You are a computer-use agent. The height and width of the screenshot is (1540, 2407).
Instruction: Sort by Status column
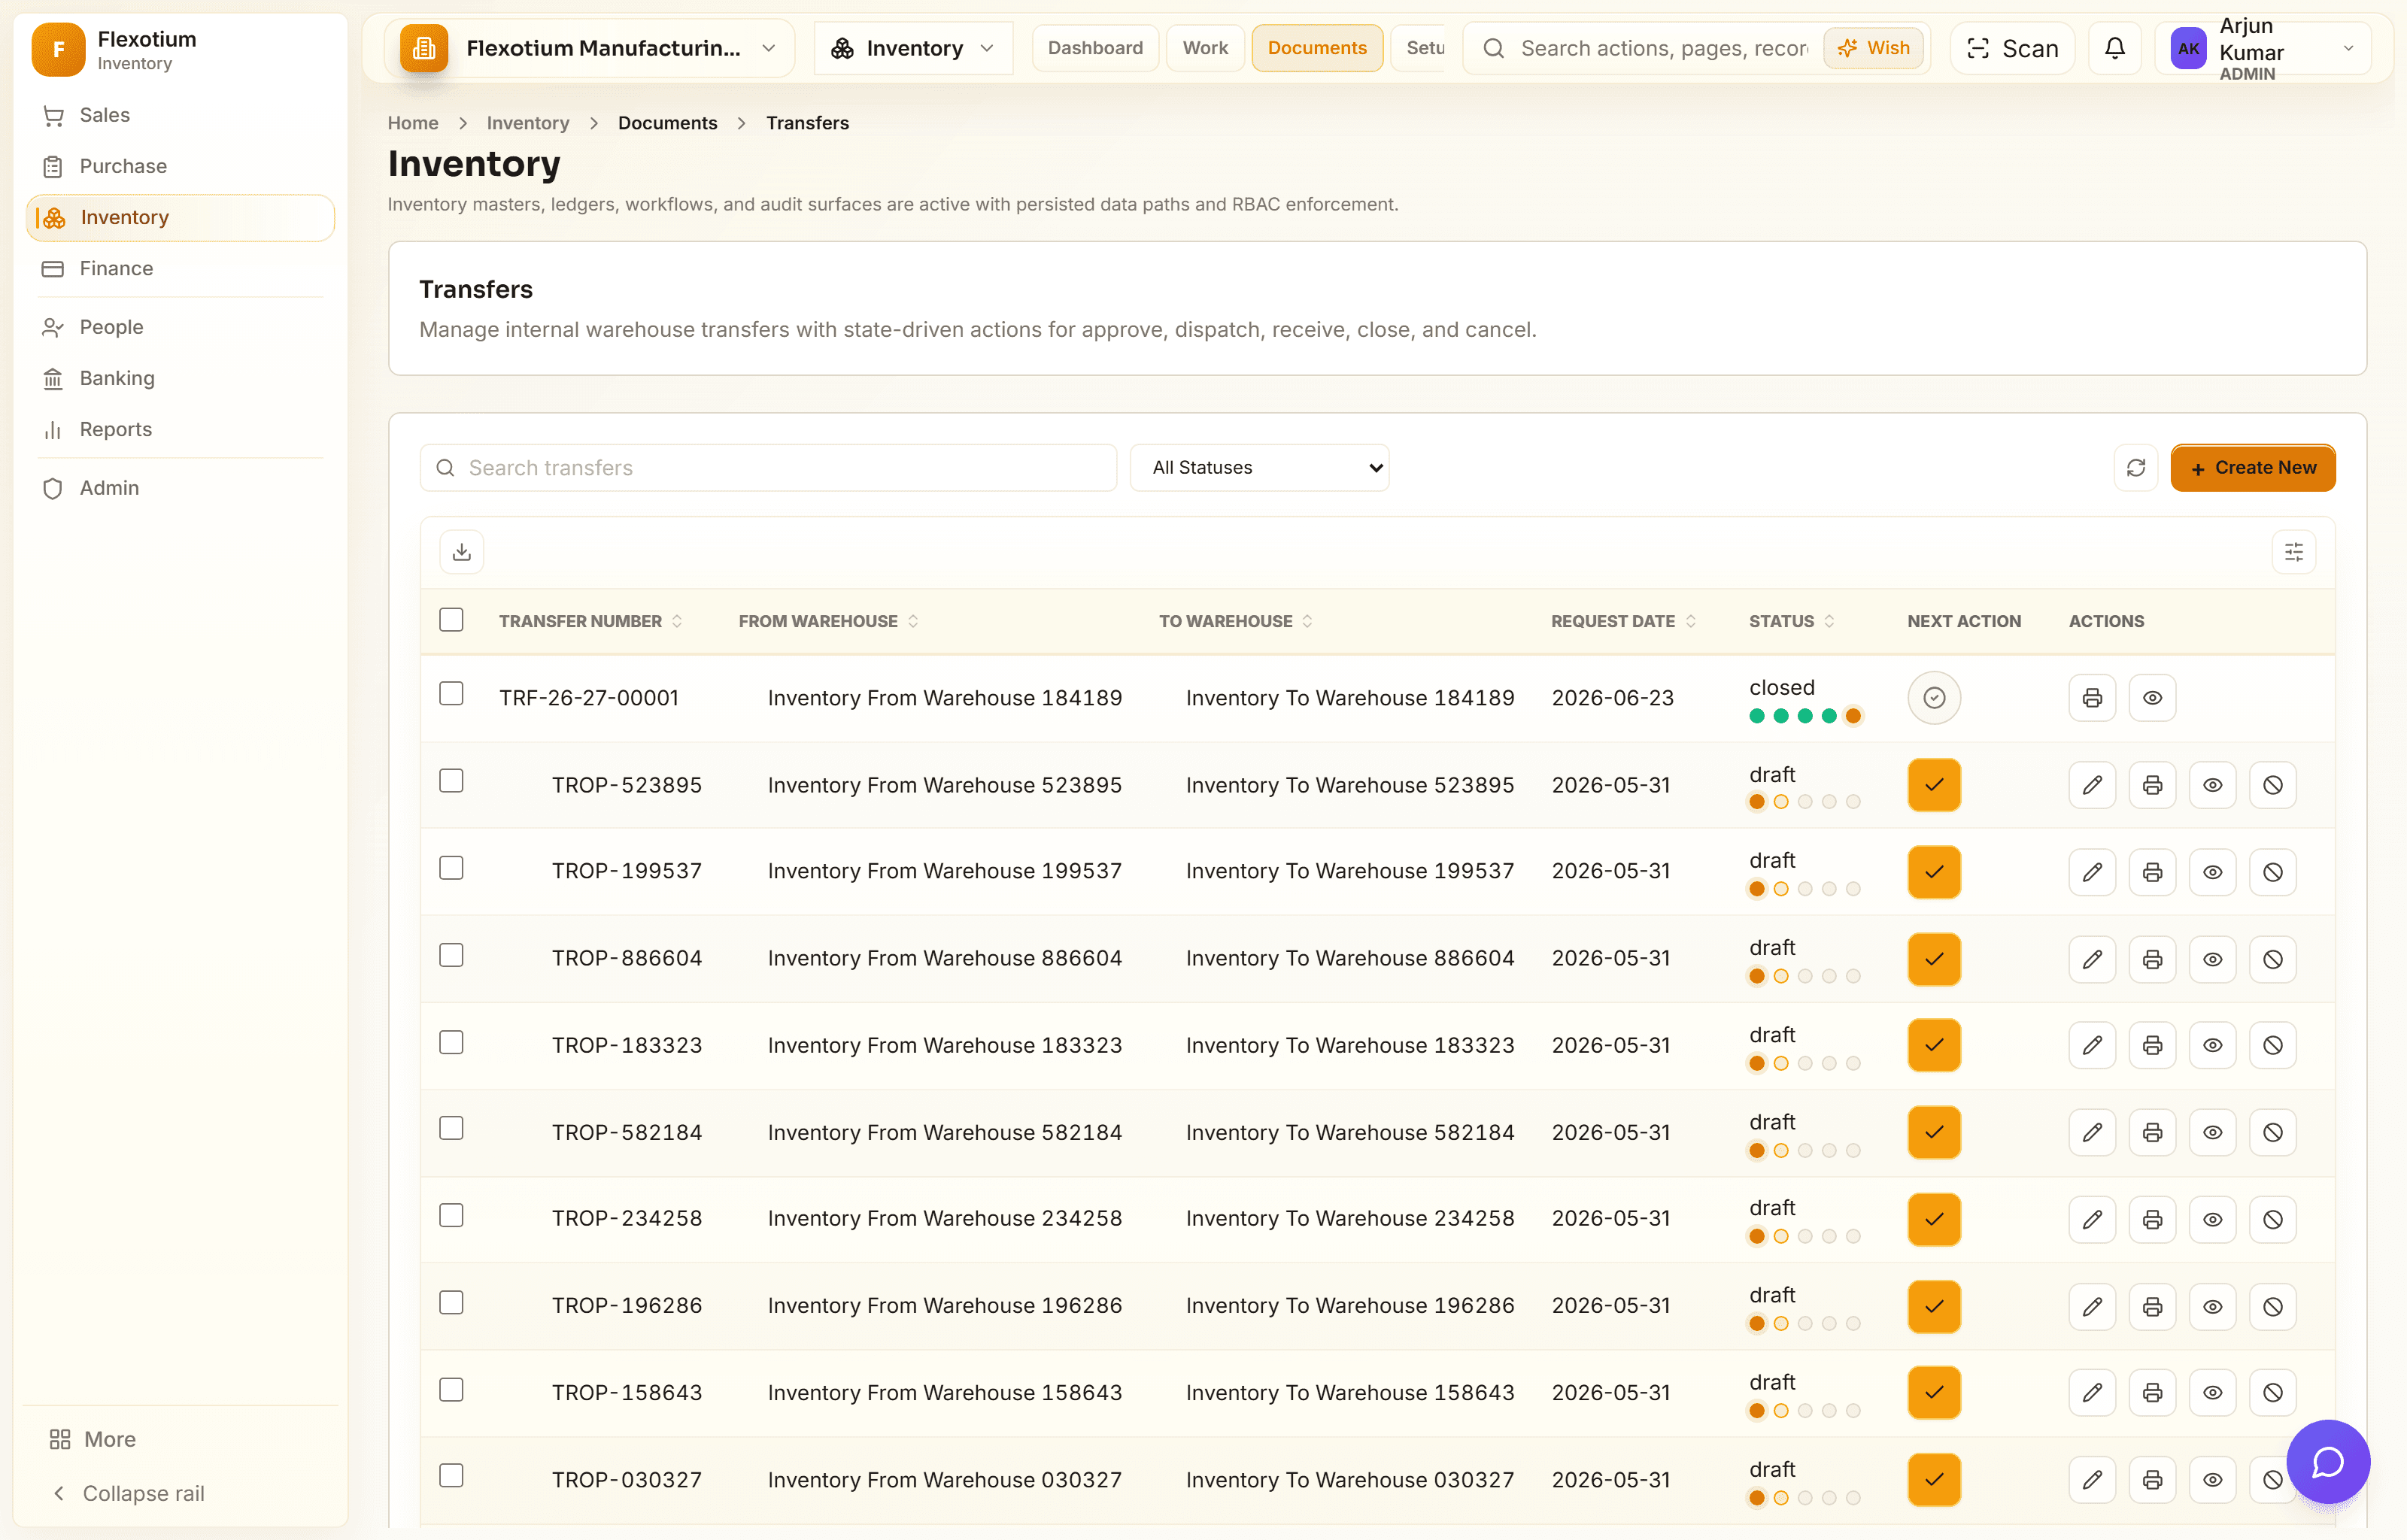(1791, 621)
